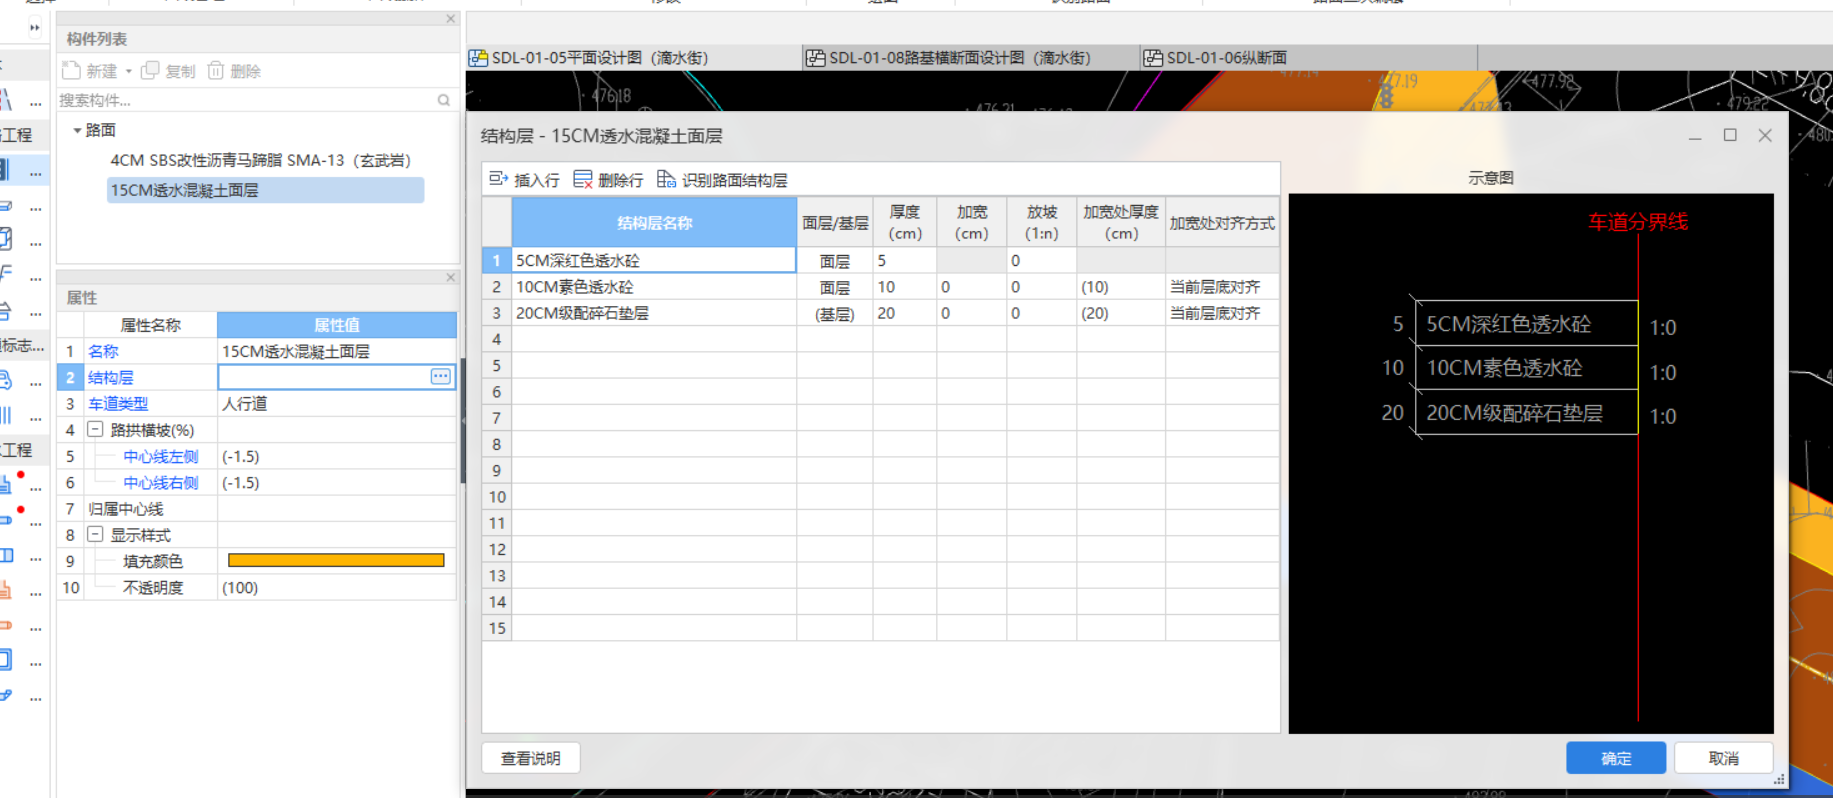Click 当前层底对齐 in the 20CM级配碎石垫层 row

pos(1222,313)
